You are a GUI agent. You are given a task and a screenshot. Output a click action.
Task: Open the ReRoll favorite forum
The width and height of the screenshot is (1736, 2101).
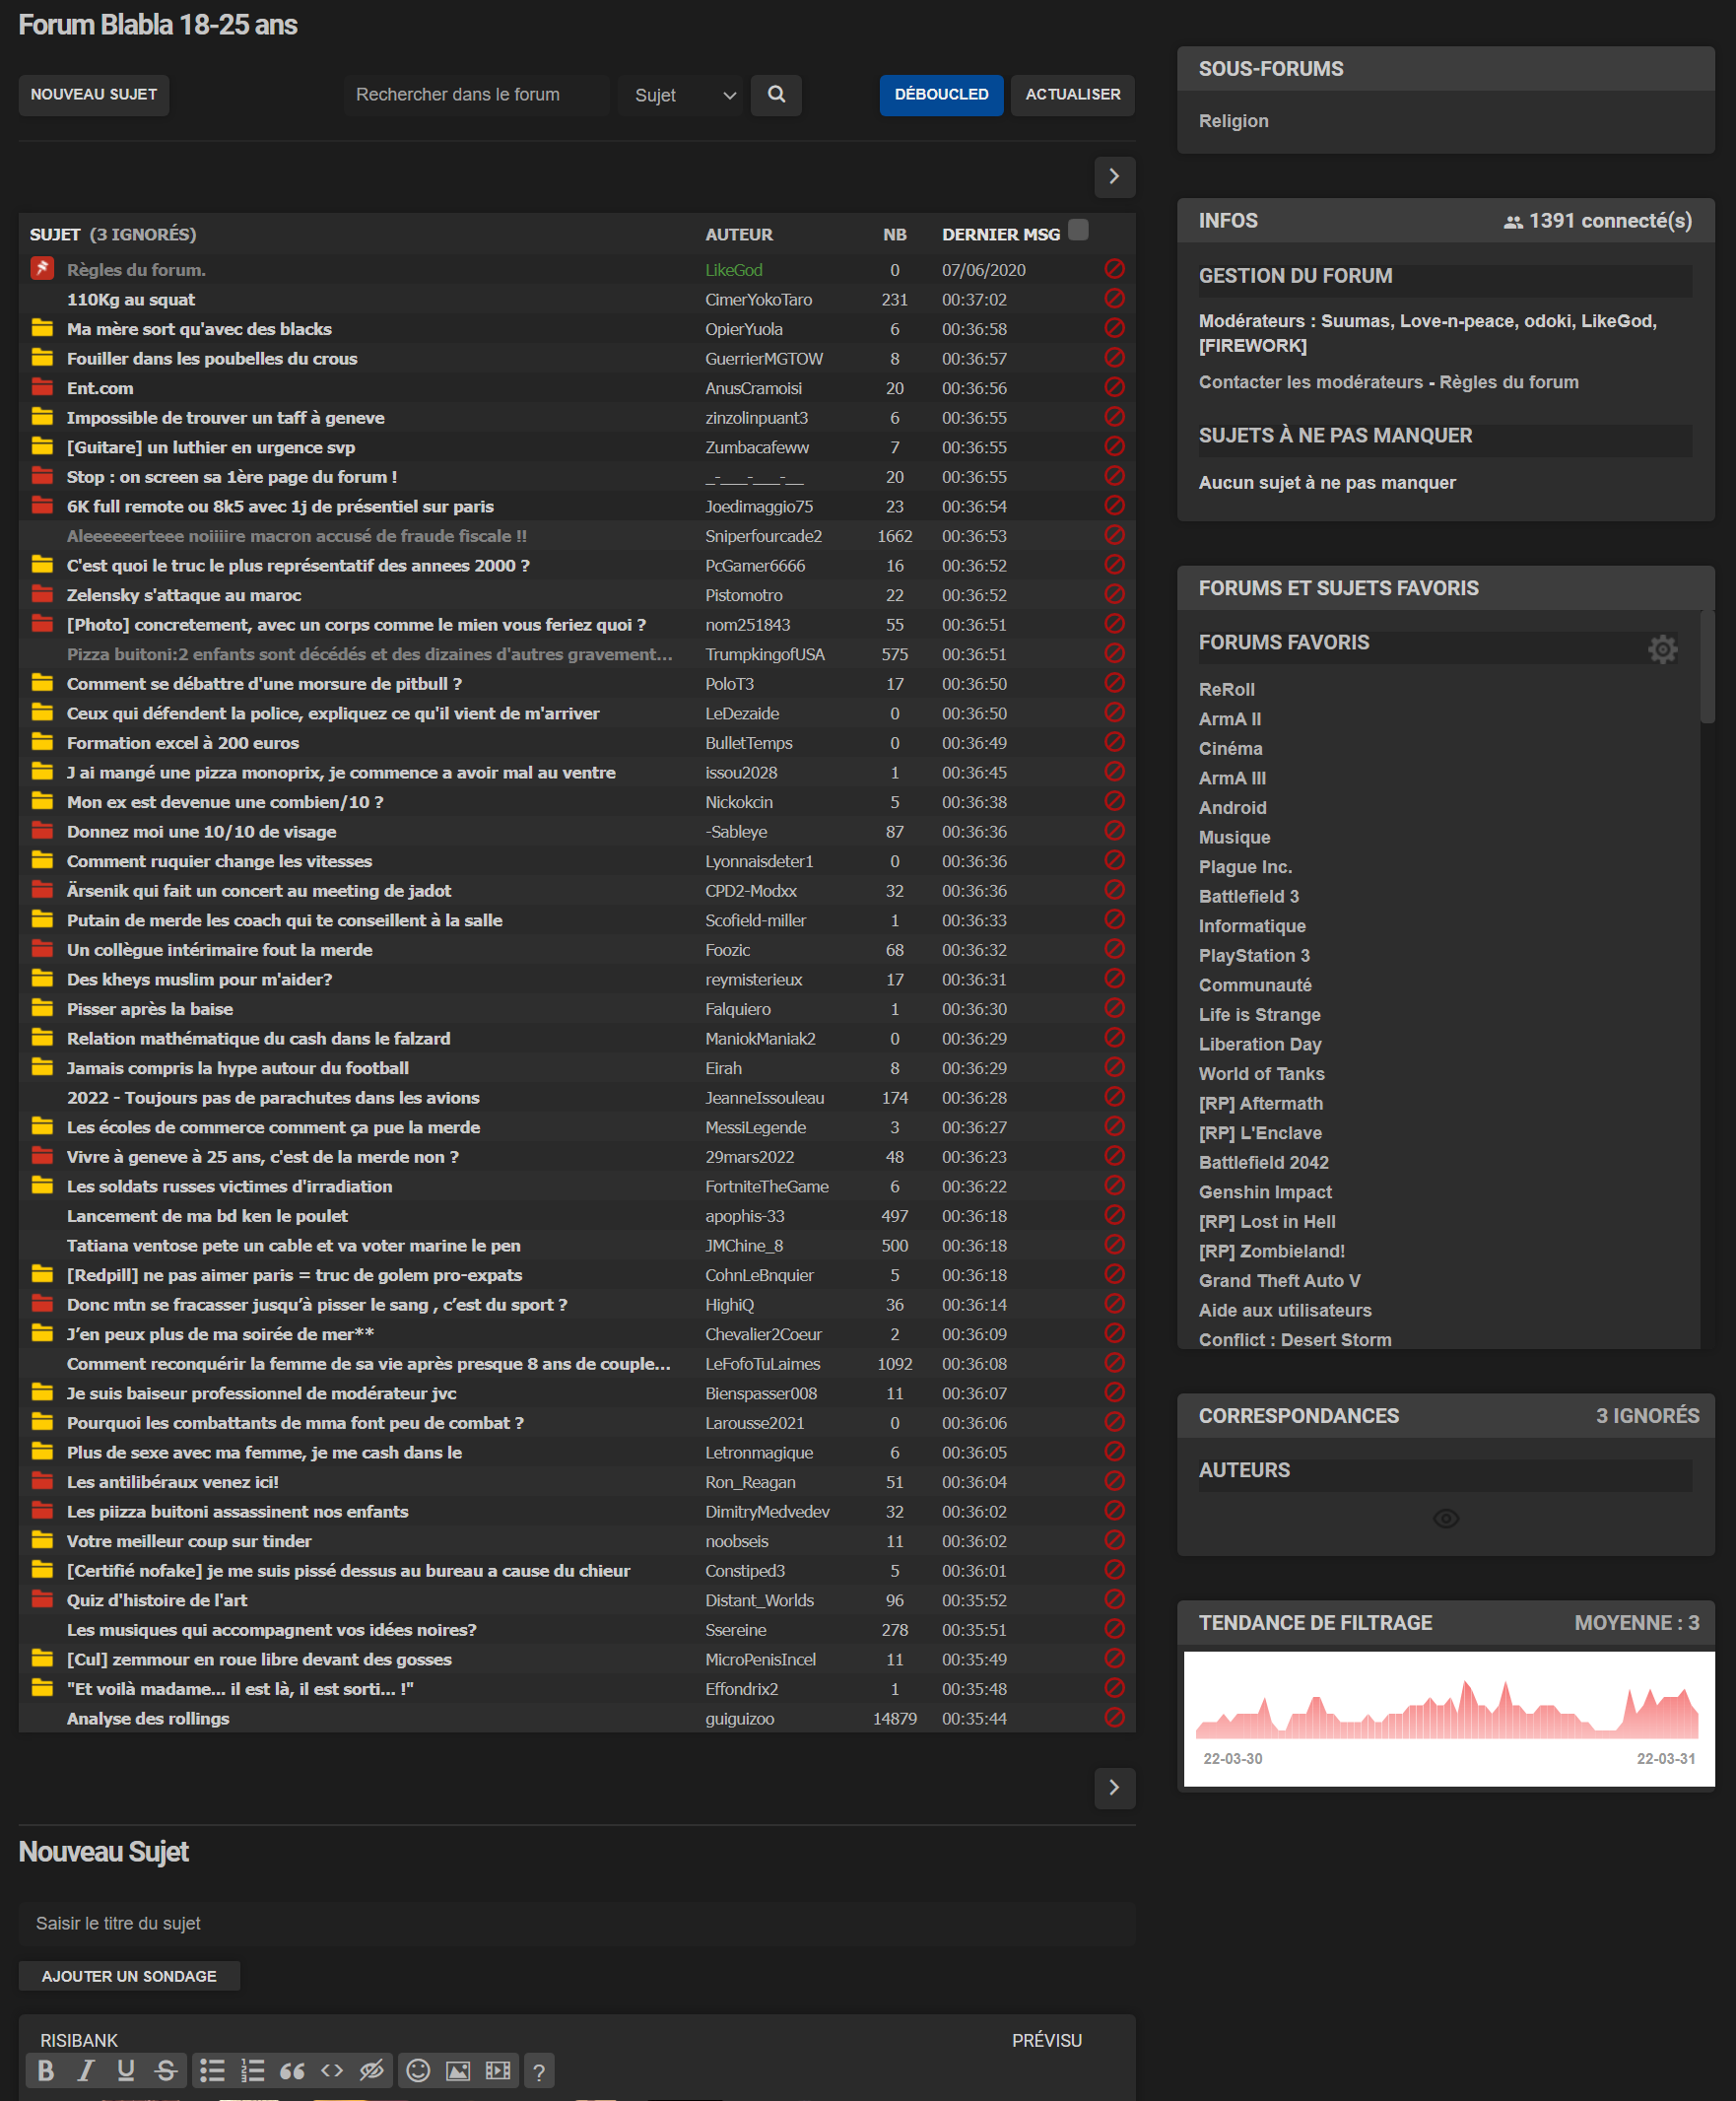[1226, 689]
